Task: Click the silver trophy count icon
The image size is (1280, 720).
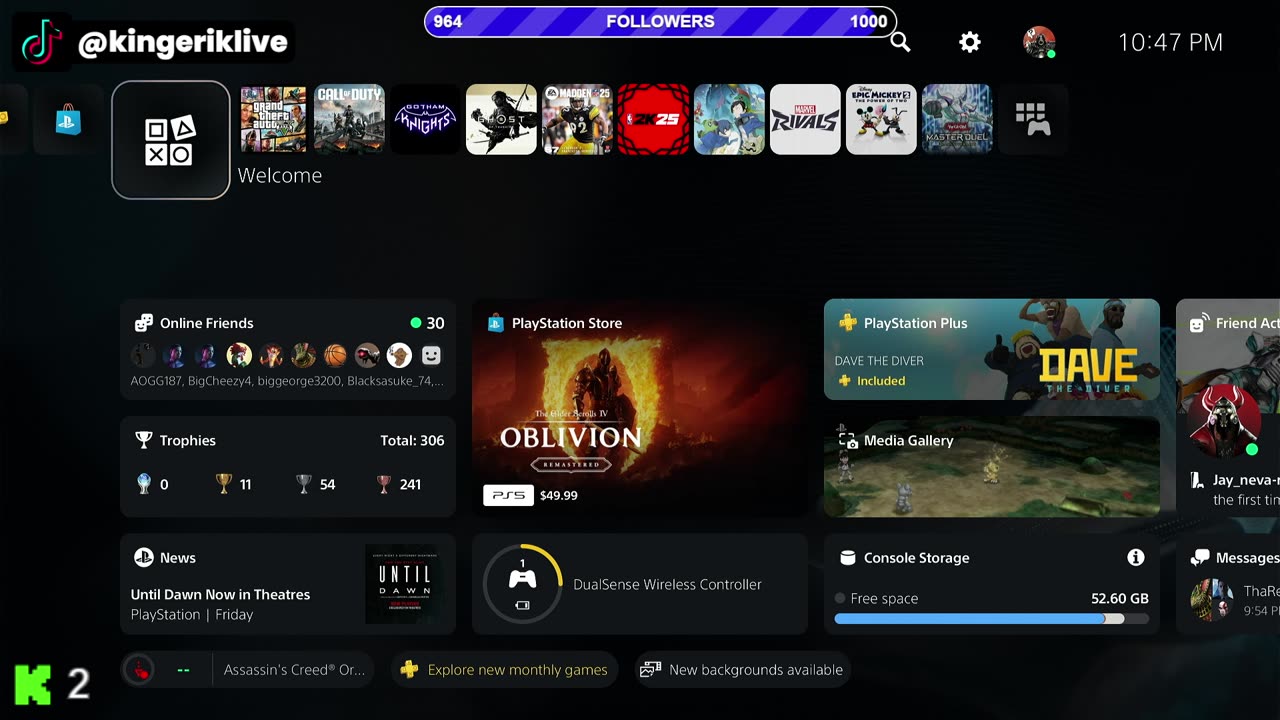Action: pos(304,484)
